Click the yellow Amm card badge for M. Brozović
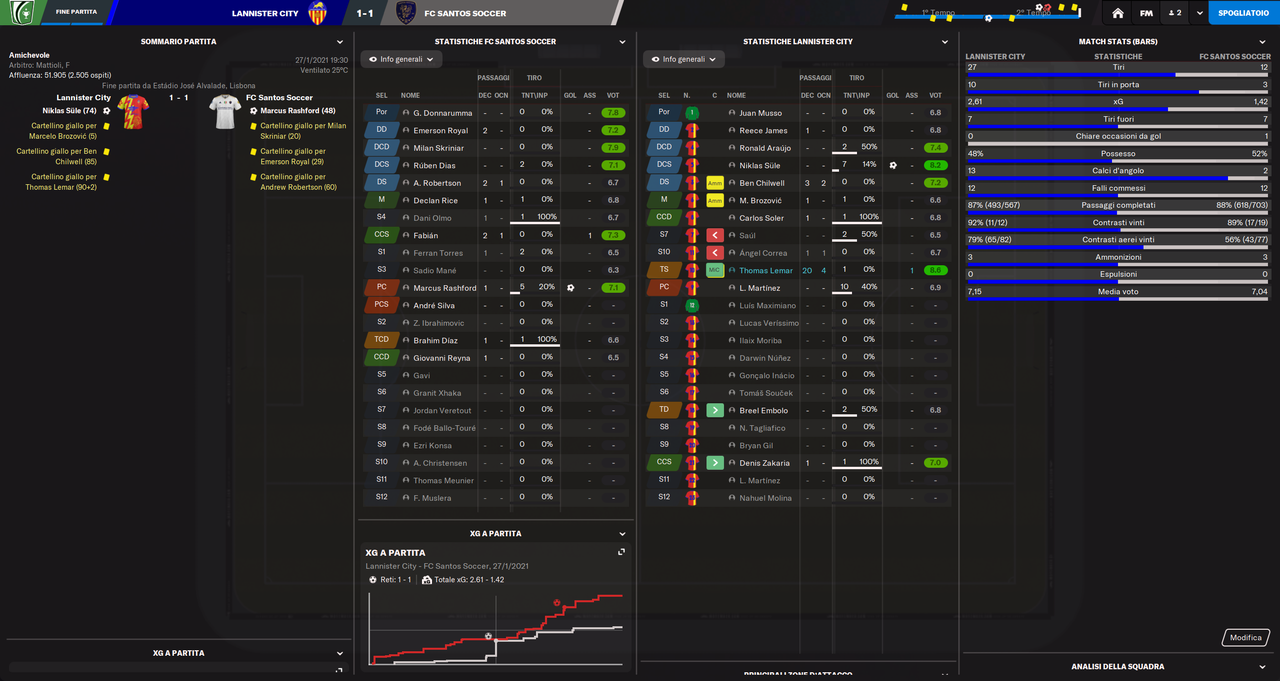The image size is (1280, 681). click(715, 200)
